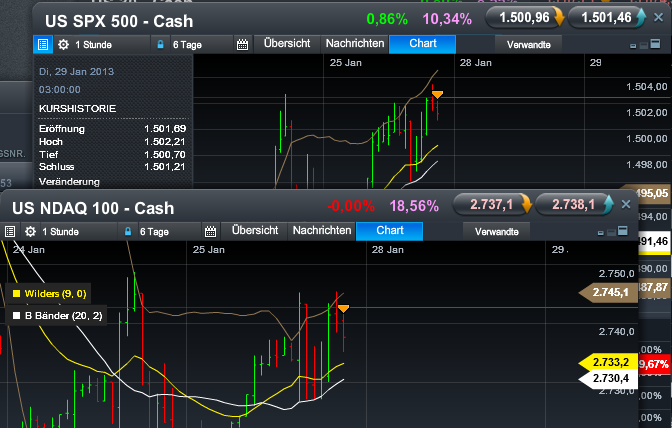Screen dimensions: 672x428
Task: Select Chart tab in SPX 500 window
Action: [x=423, y=44]
